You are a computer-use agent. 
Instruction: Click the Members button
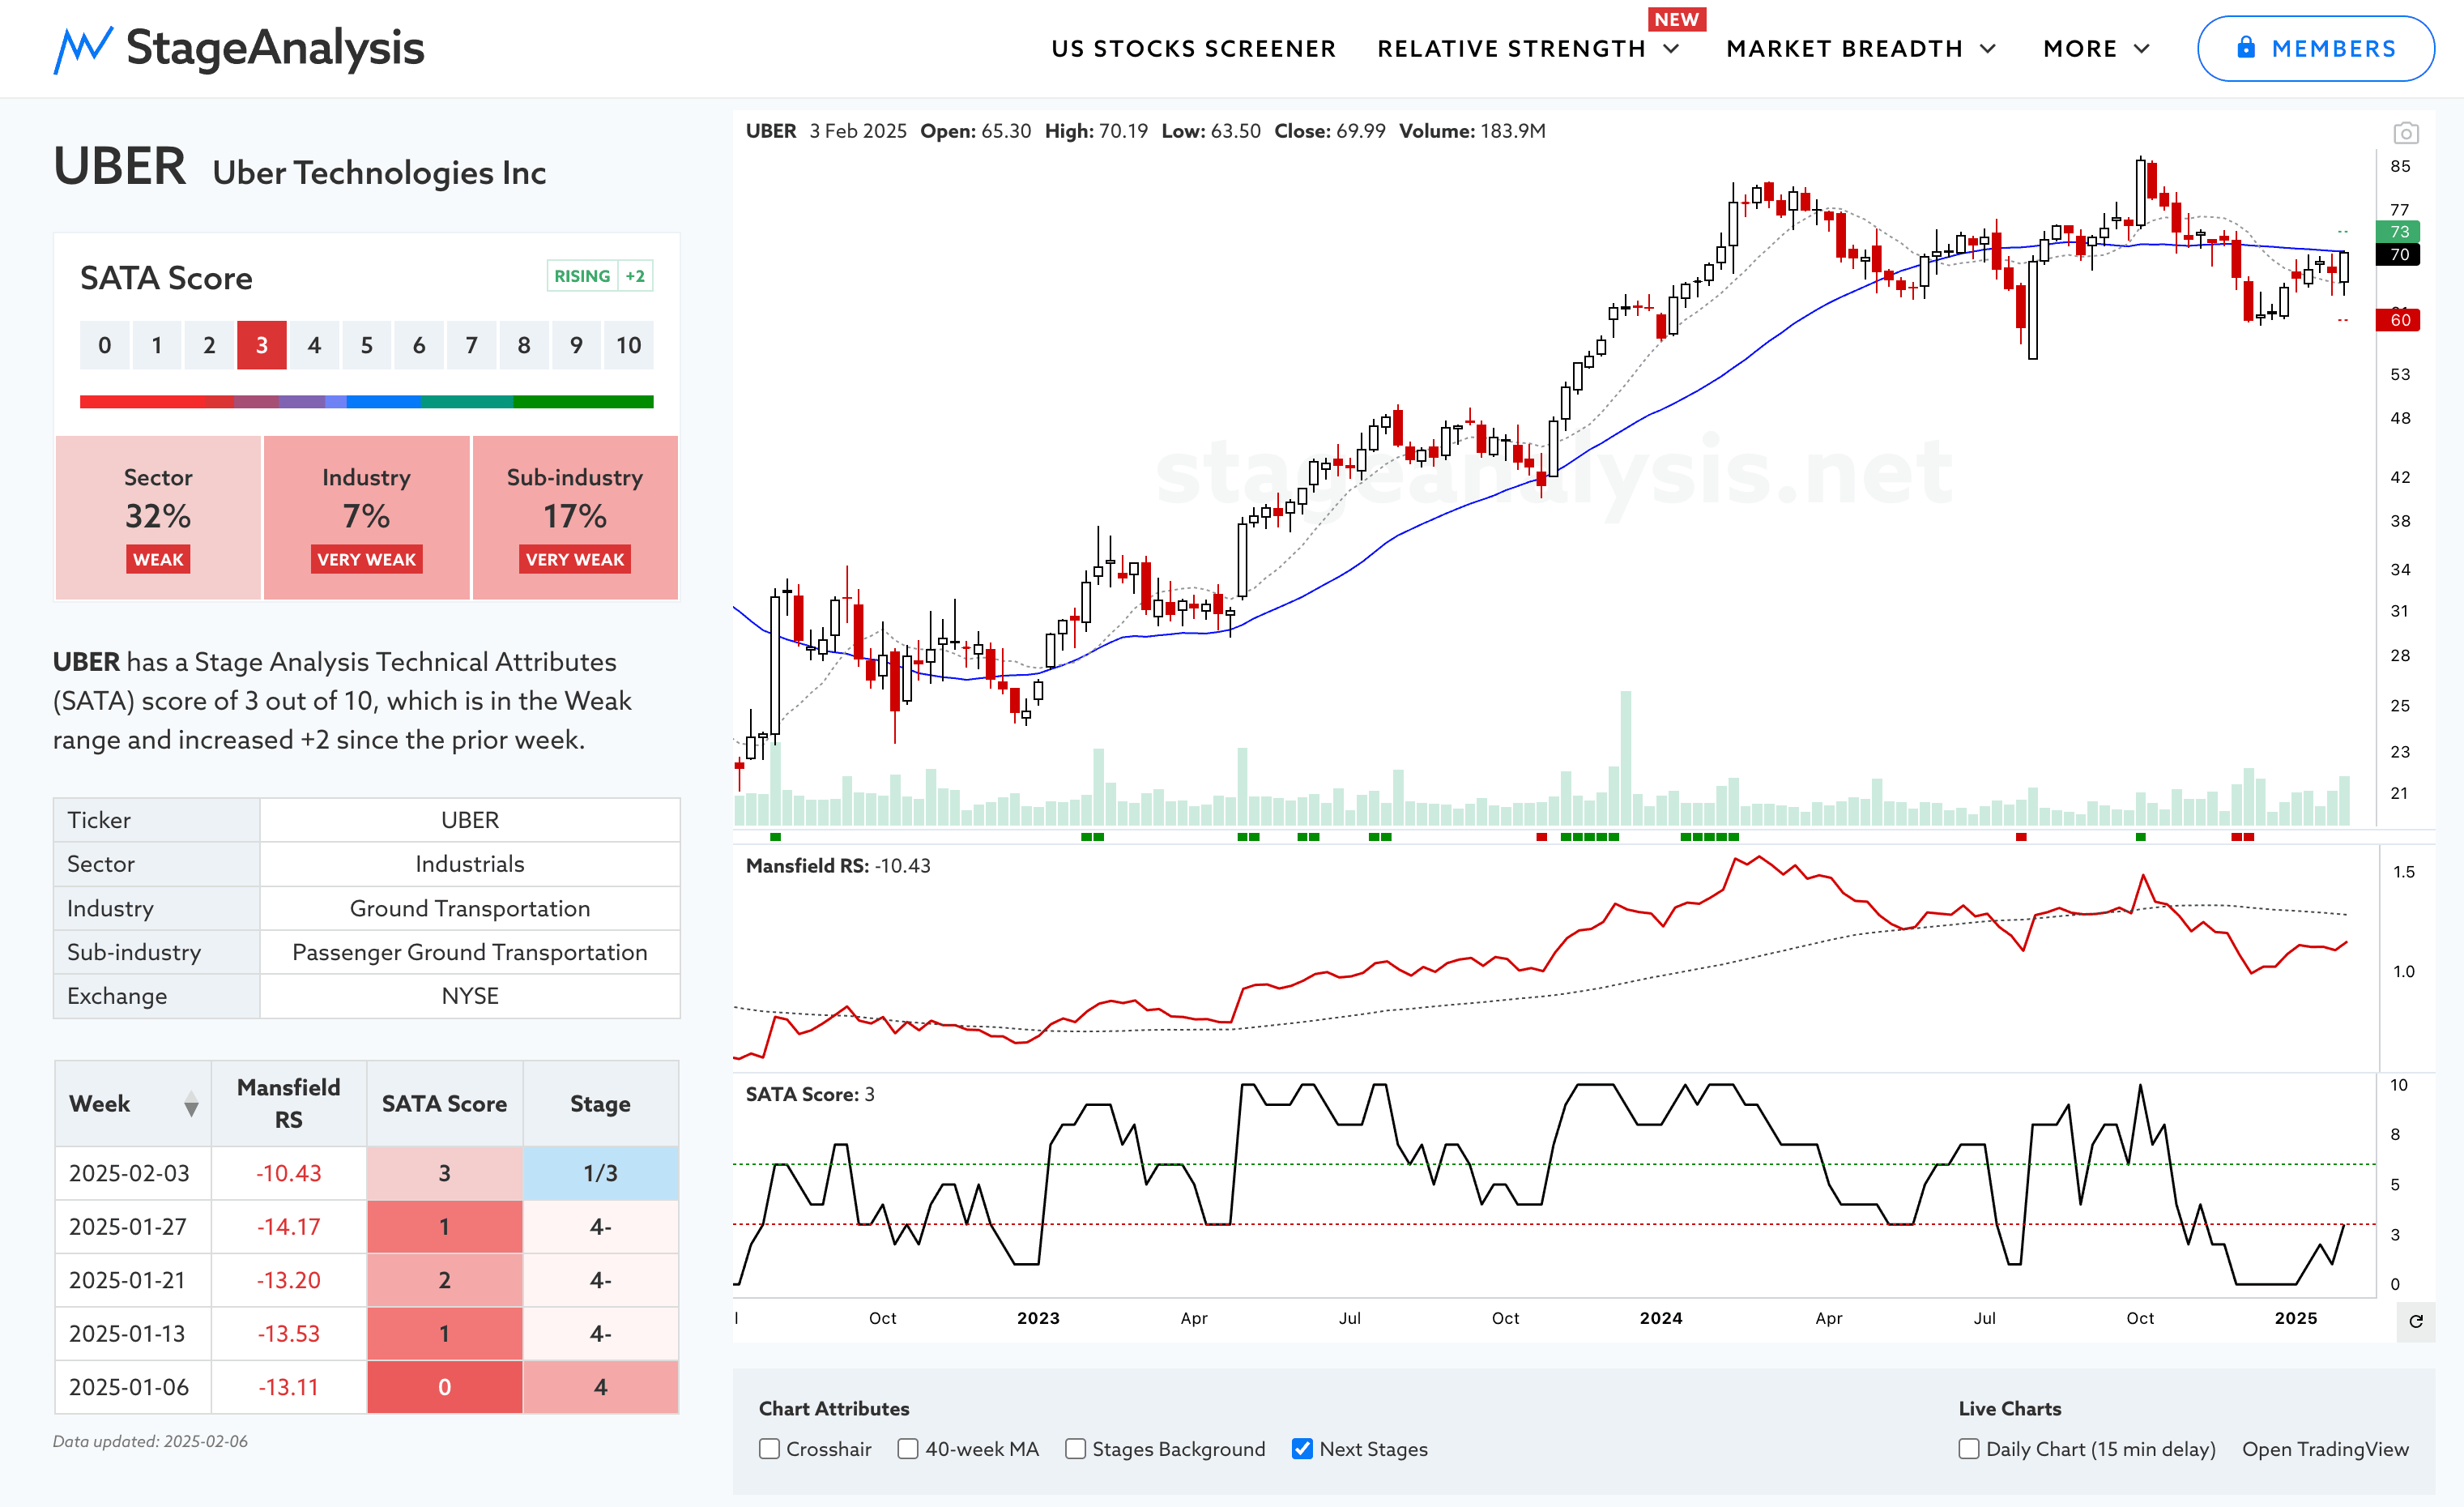(2315, 48)
